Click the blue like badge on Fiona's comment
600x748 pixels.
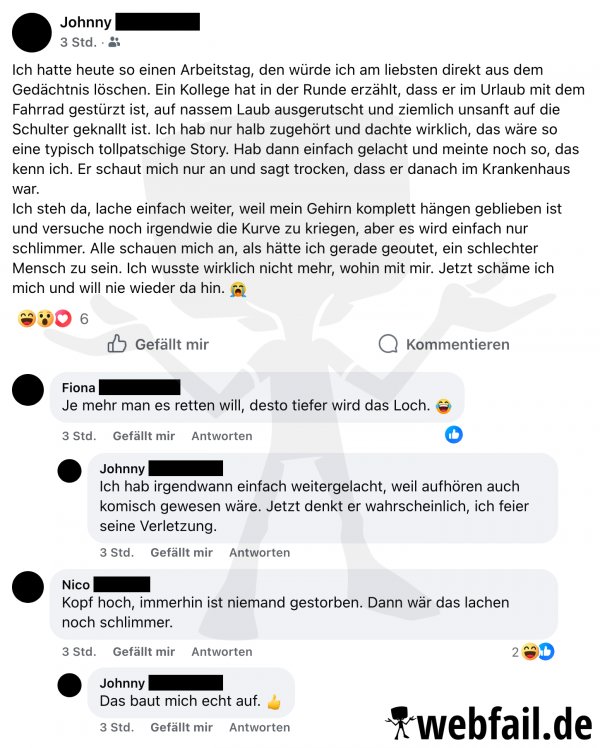(454, 435)
